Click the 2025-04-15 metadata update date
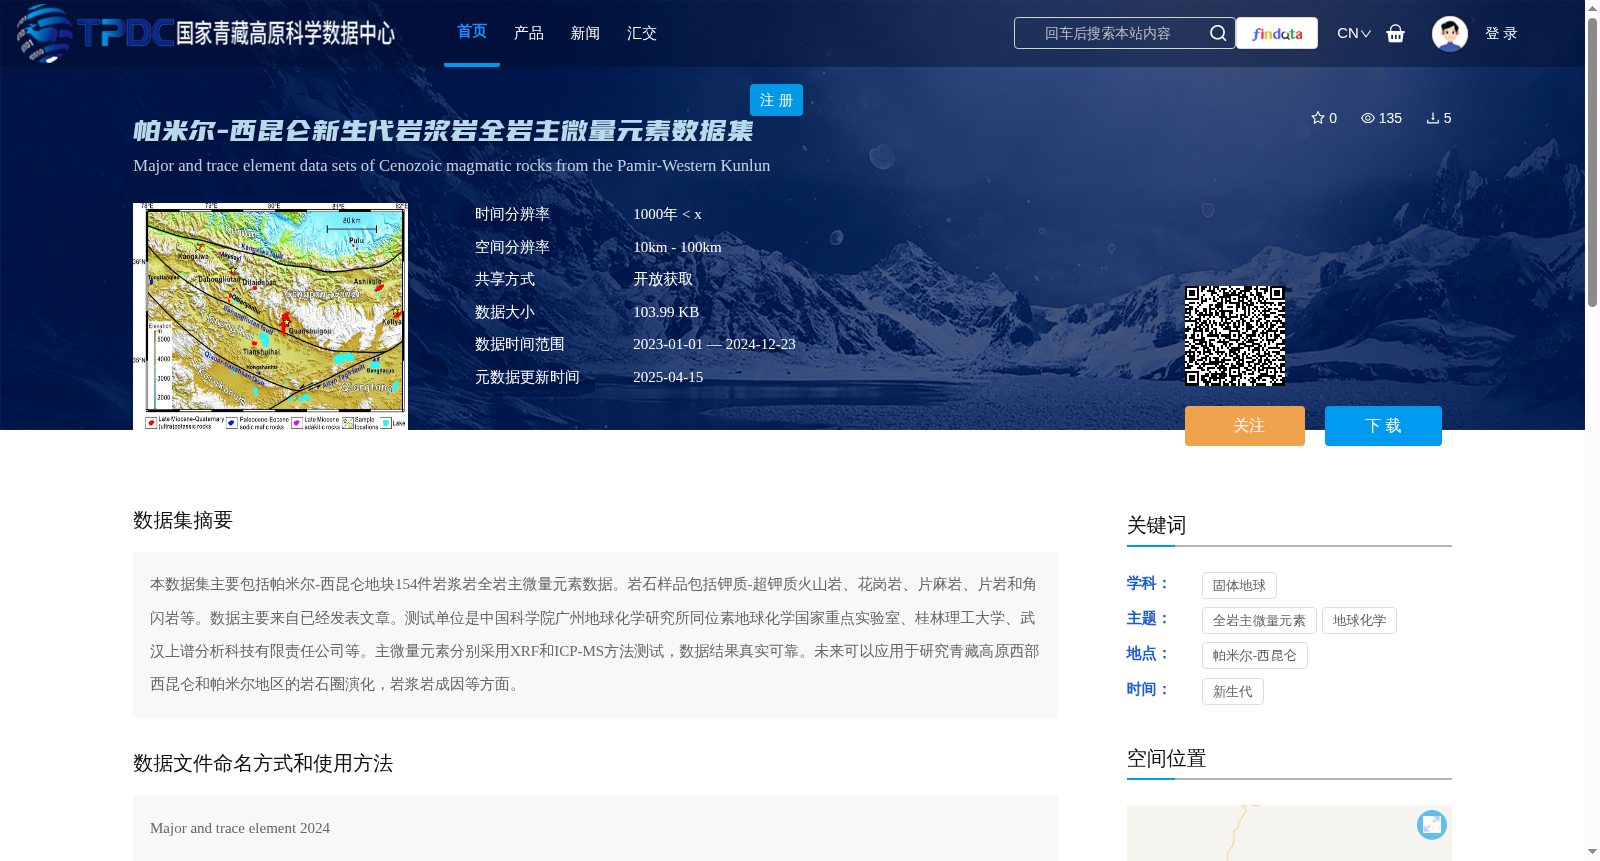 click(x=668, y=377)
